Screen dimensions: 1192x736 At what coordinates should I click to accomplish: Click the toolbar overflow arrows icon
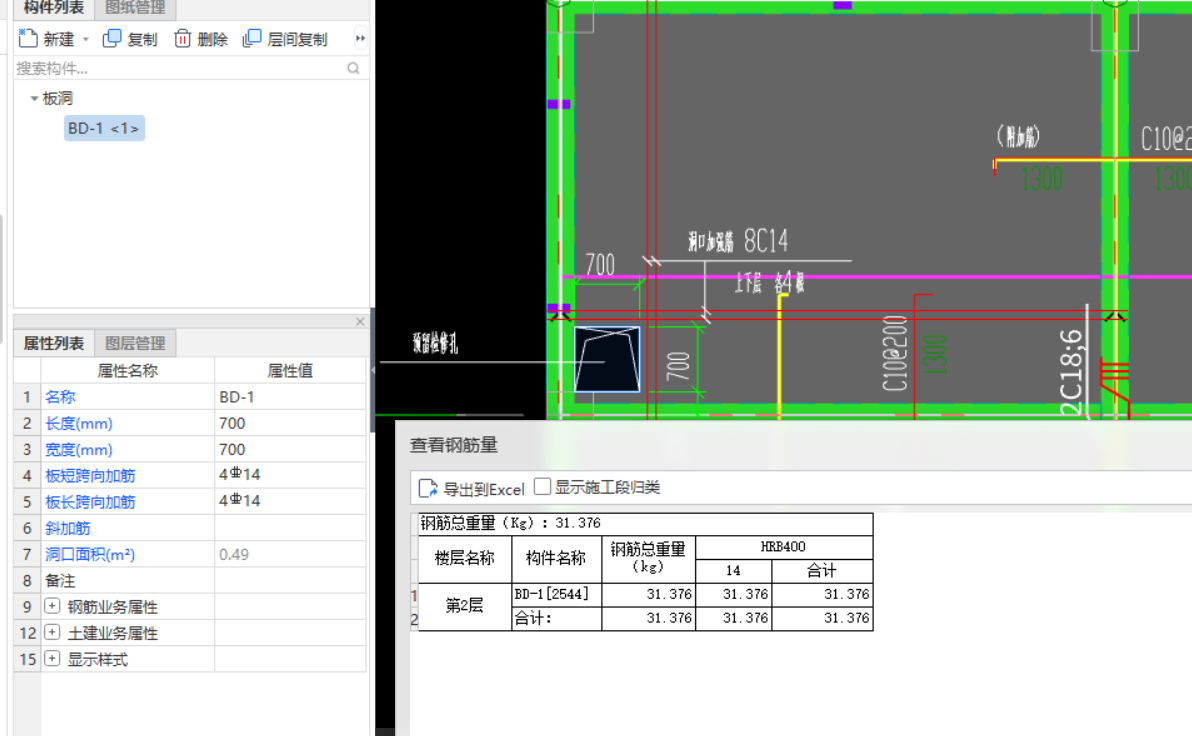(x=360, y=38)
